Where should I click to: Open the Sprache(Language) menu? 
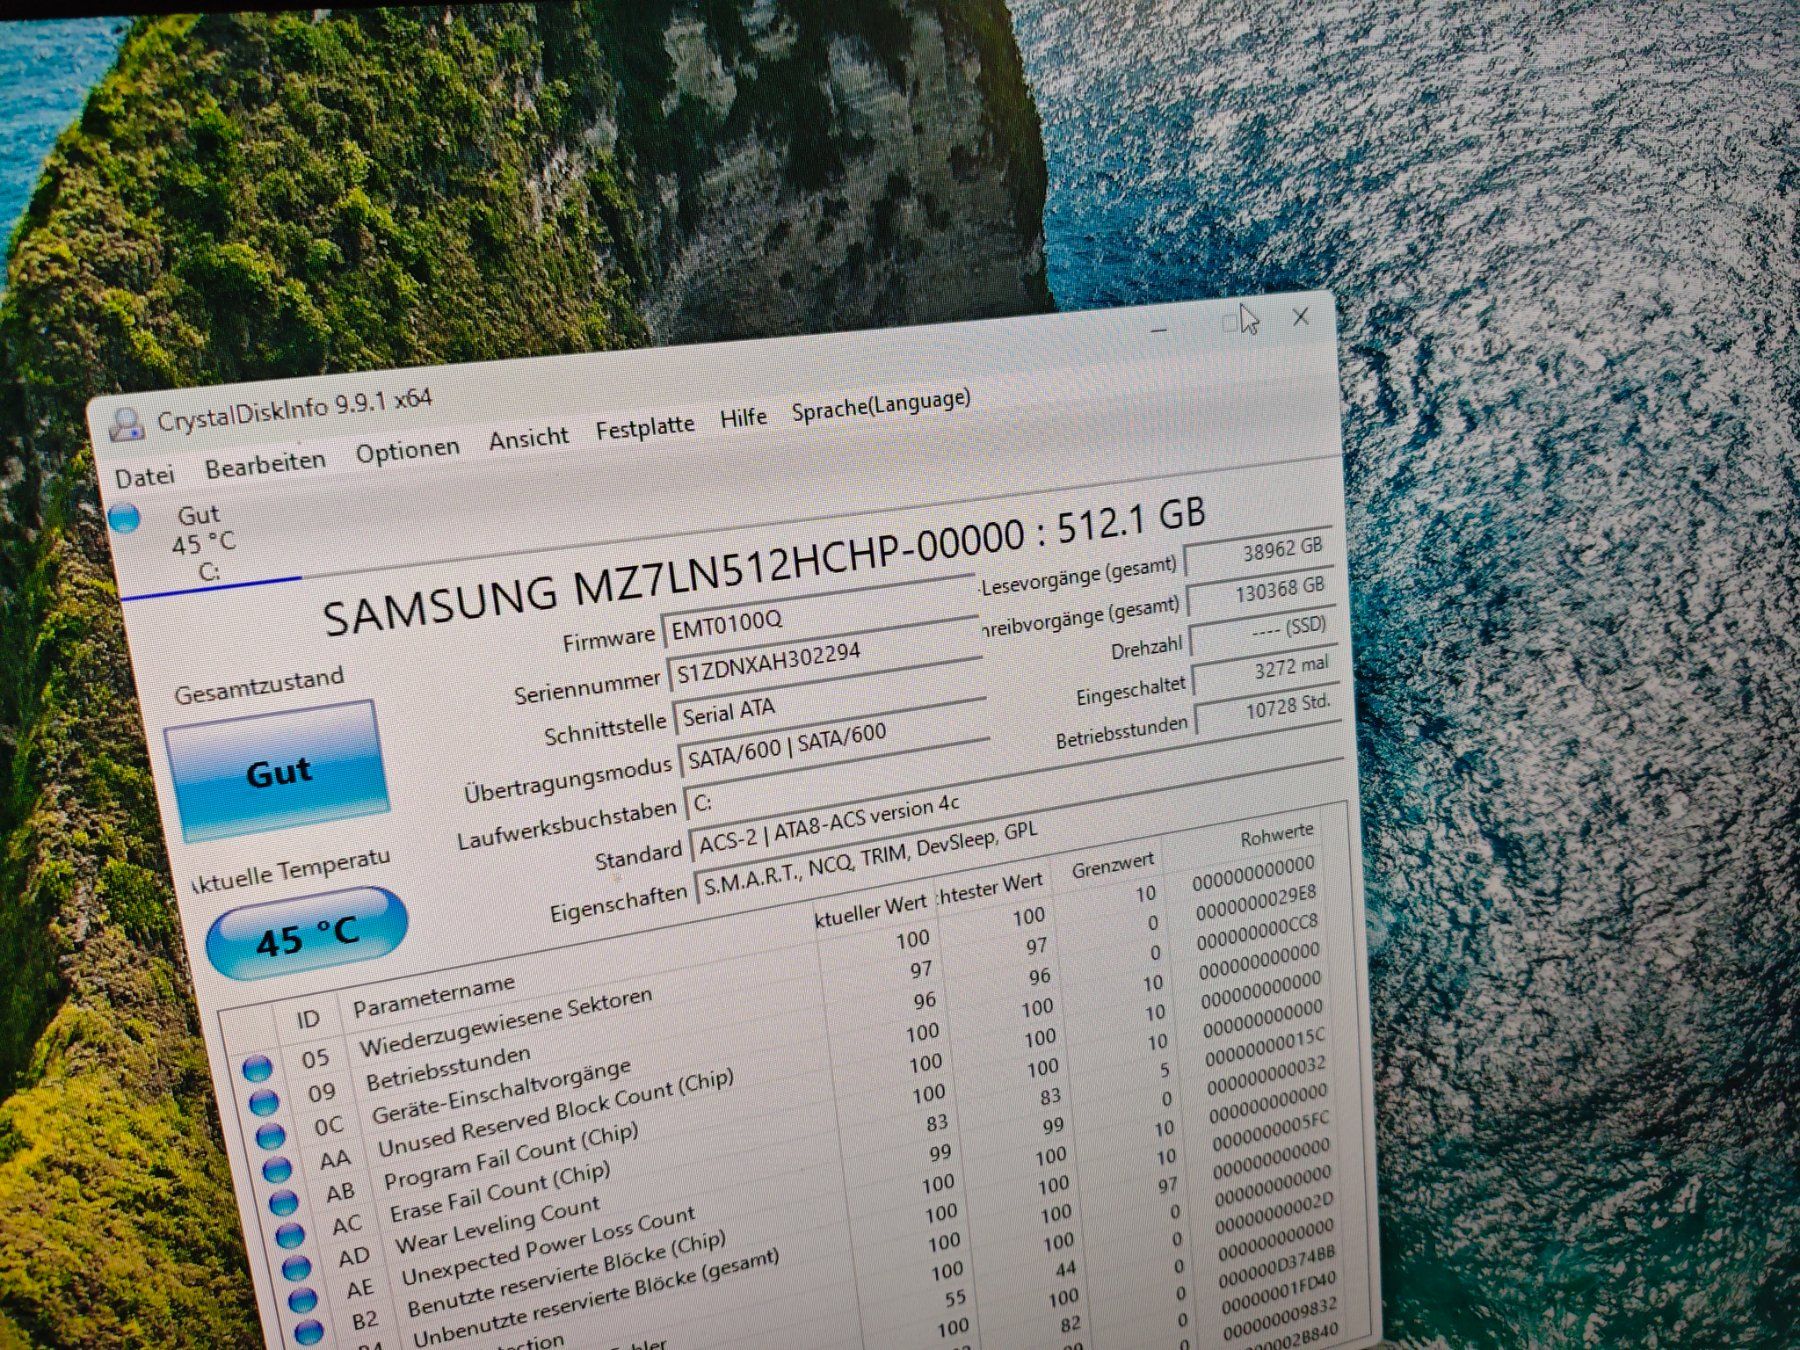tap(881, 404)
